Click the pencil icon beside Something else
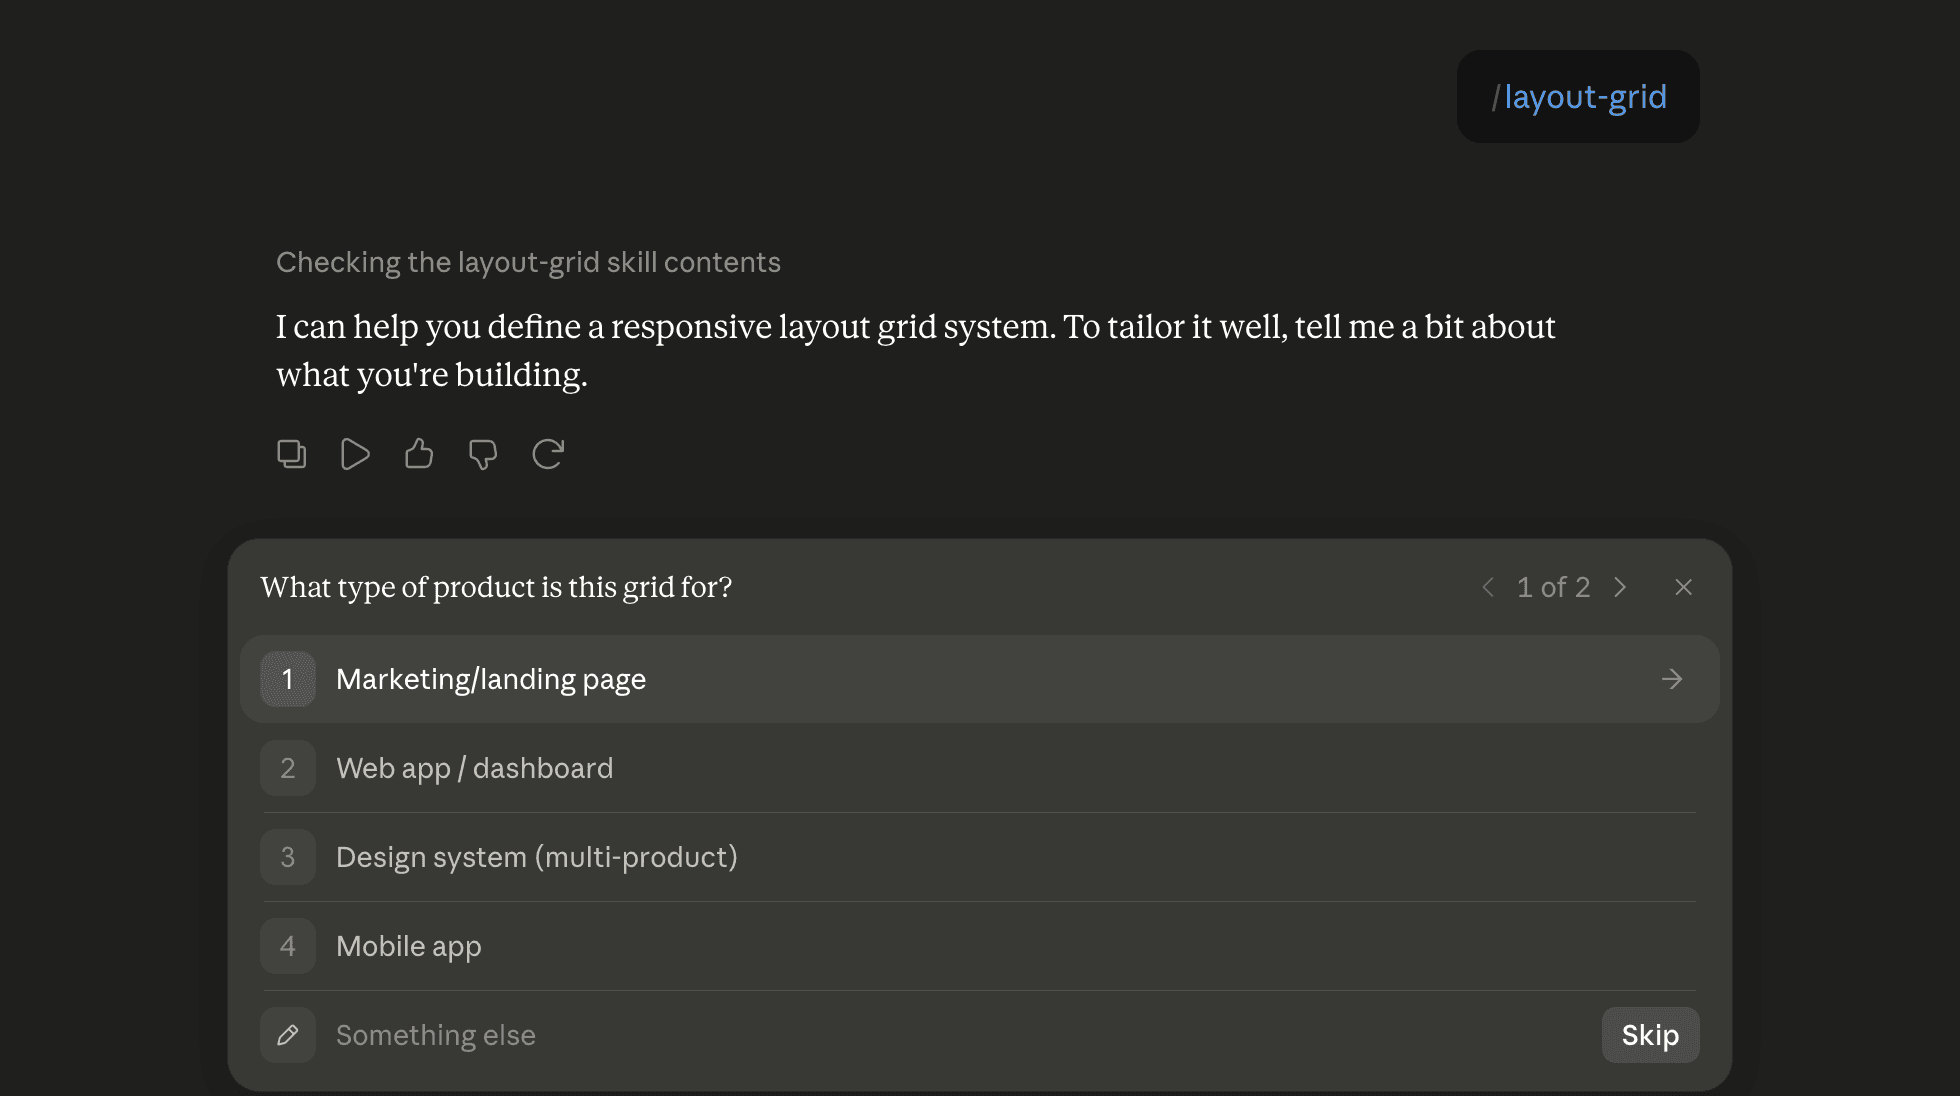The width and height of the screenshot is (1960, 1096). 288,1035
